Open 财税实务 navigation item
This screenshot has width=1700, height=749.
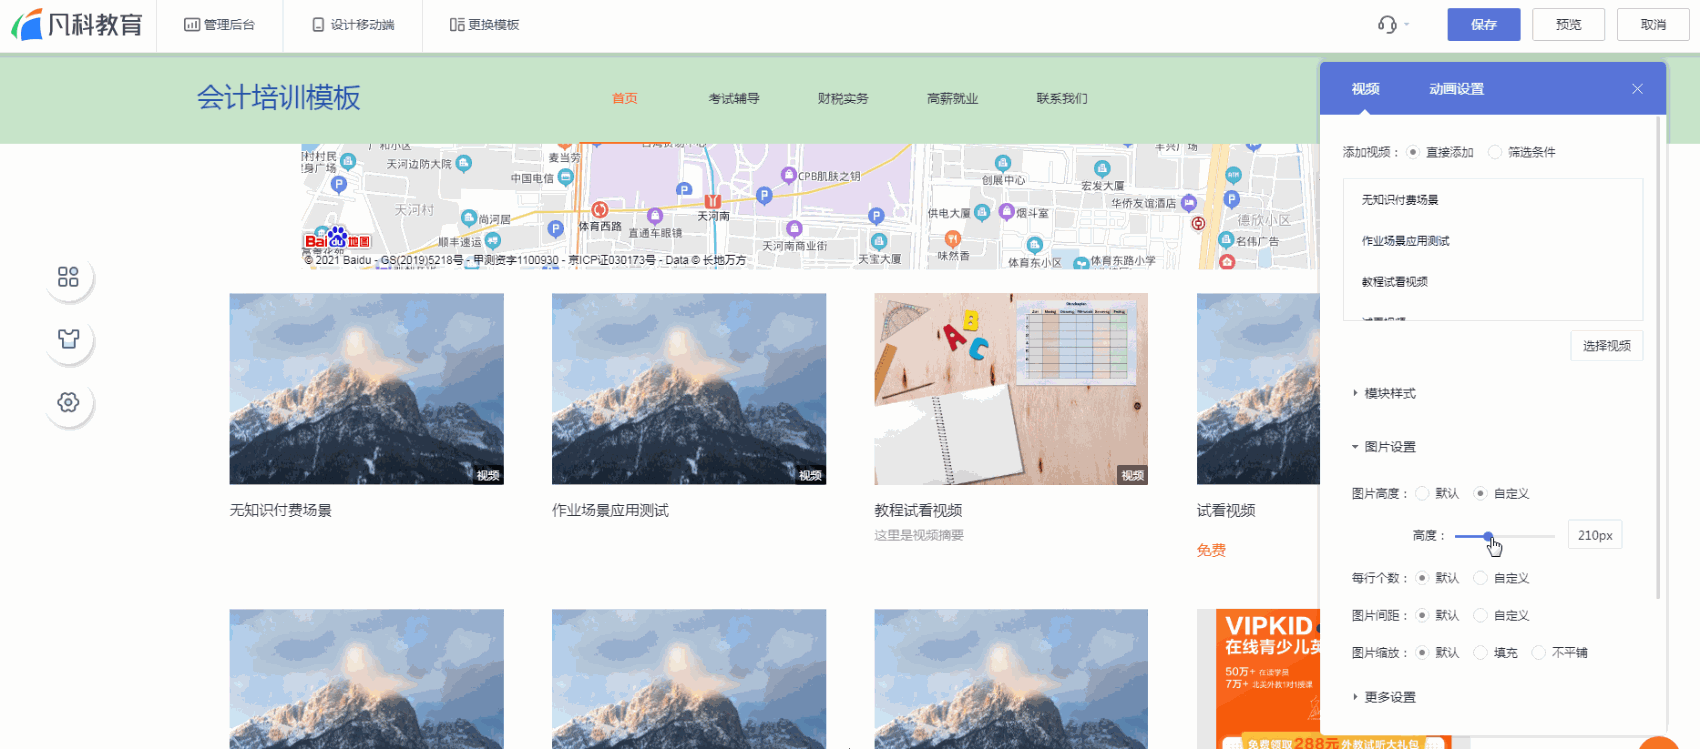tap(843, 98)
